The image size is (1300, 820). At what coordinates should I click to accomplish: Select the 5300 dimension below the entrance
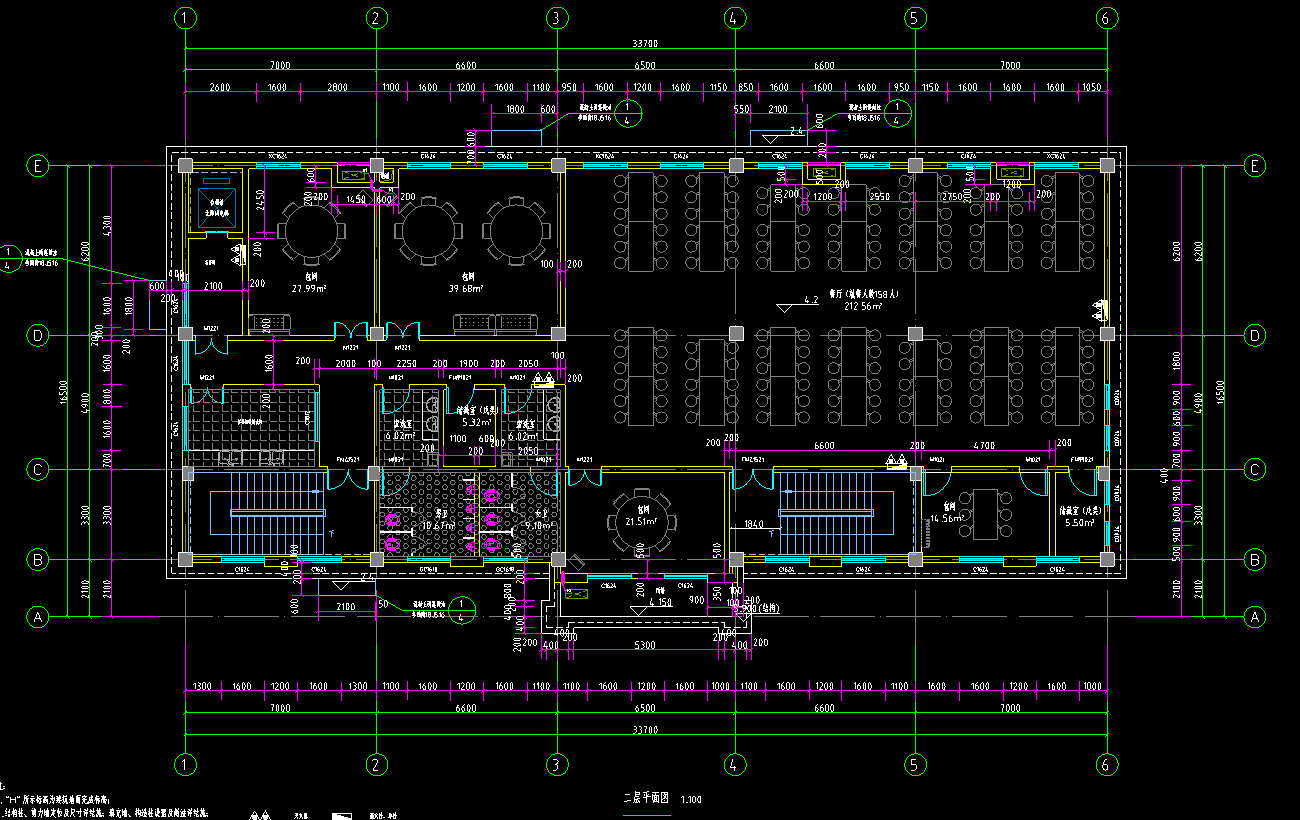644,646
